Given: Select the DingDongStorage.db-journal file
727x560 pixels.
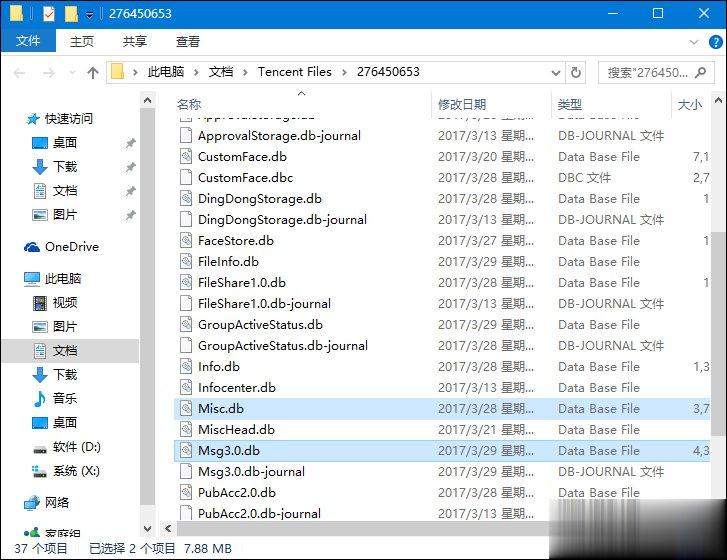Looking at the screenshot, I should point(282,220).
